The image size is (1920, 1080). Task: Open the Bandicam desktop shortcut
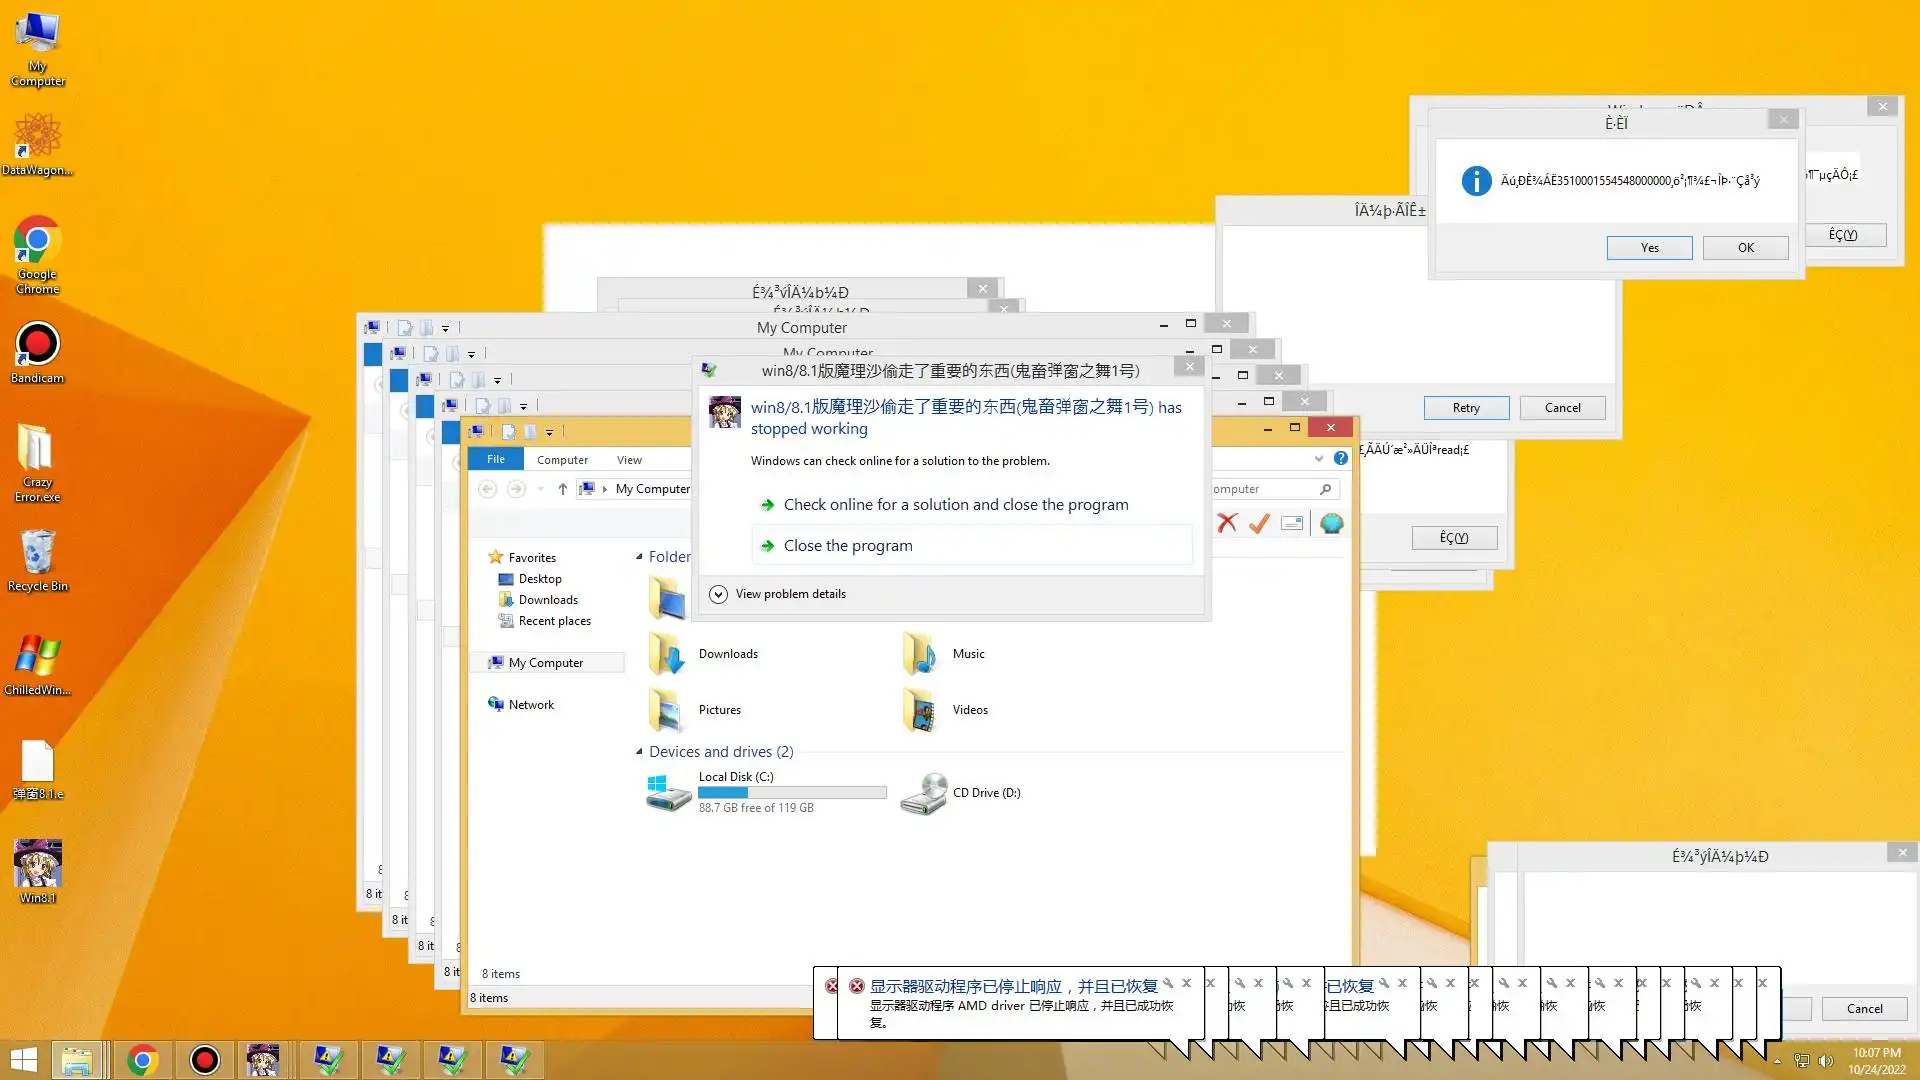click(37, 352)
